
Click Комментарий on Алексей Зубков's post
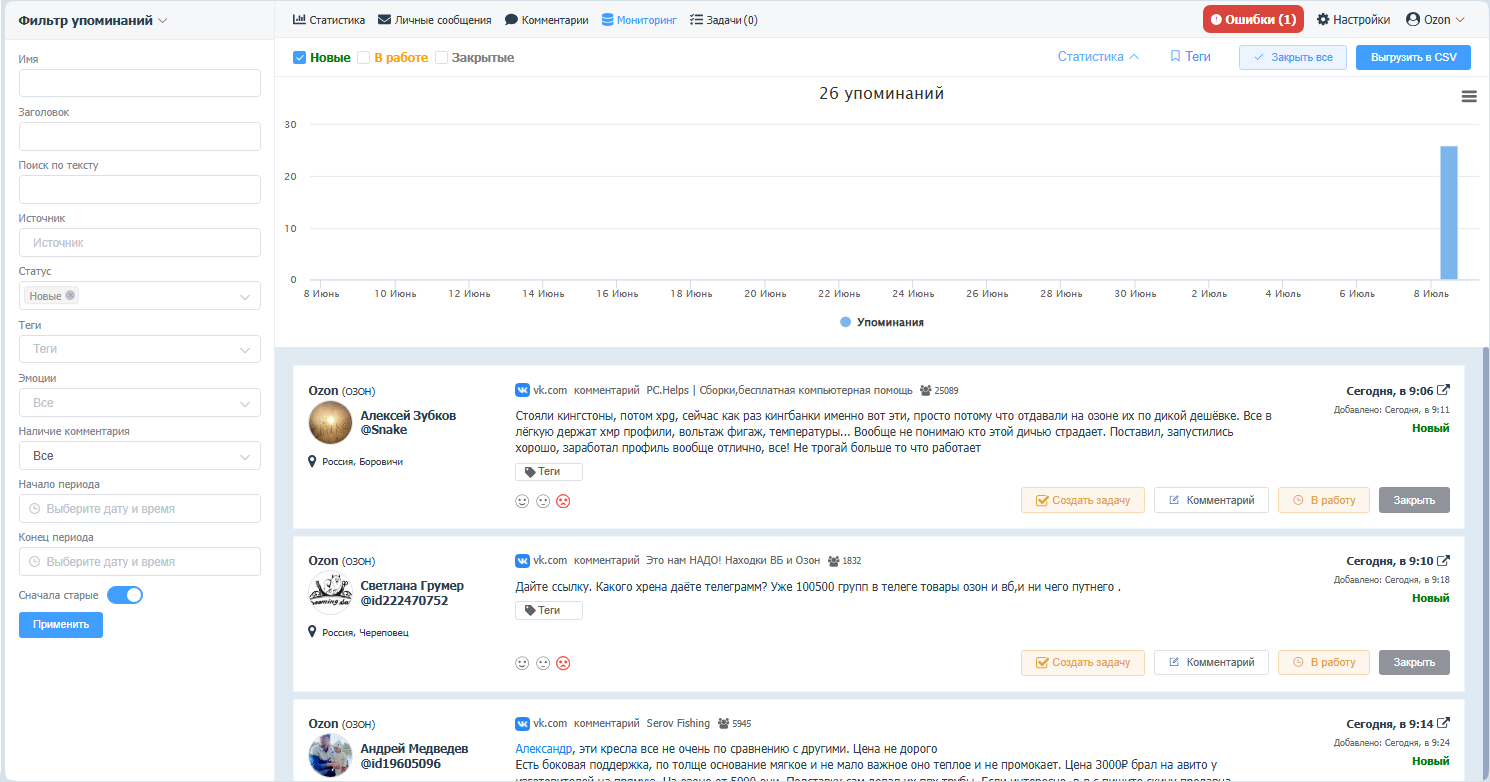coord(1211,500)
